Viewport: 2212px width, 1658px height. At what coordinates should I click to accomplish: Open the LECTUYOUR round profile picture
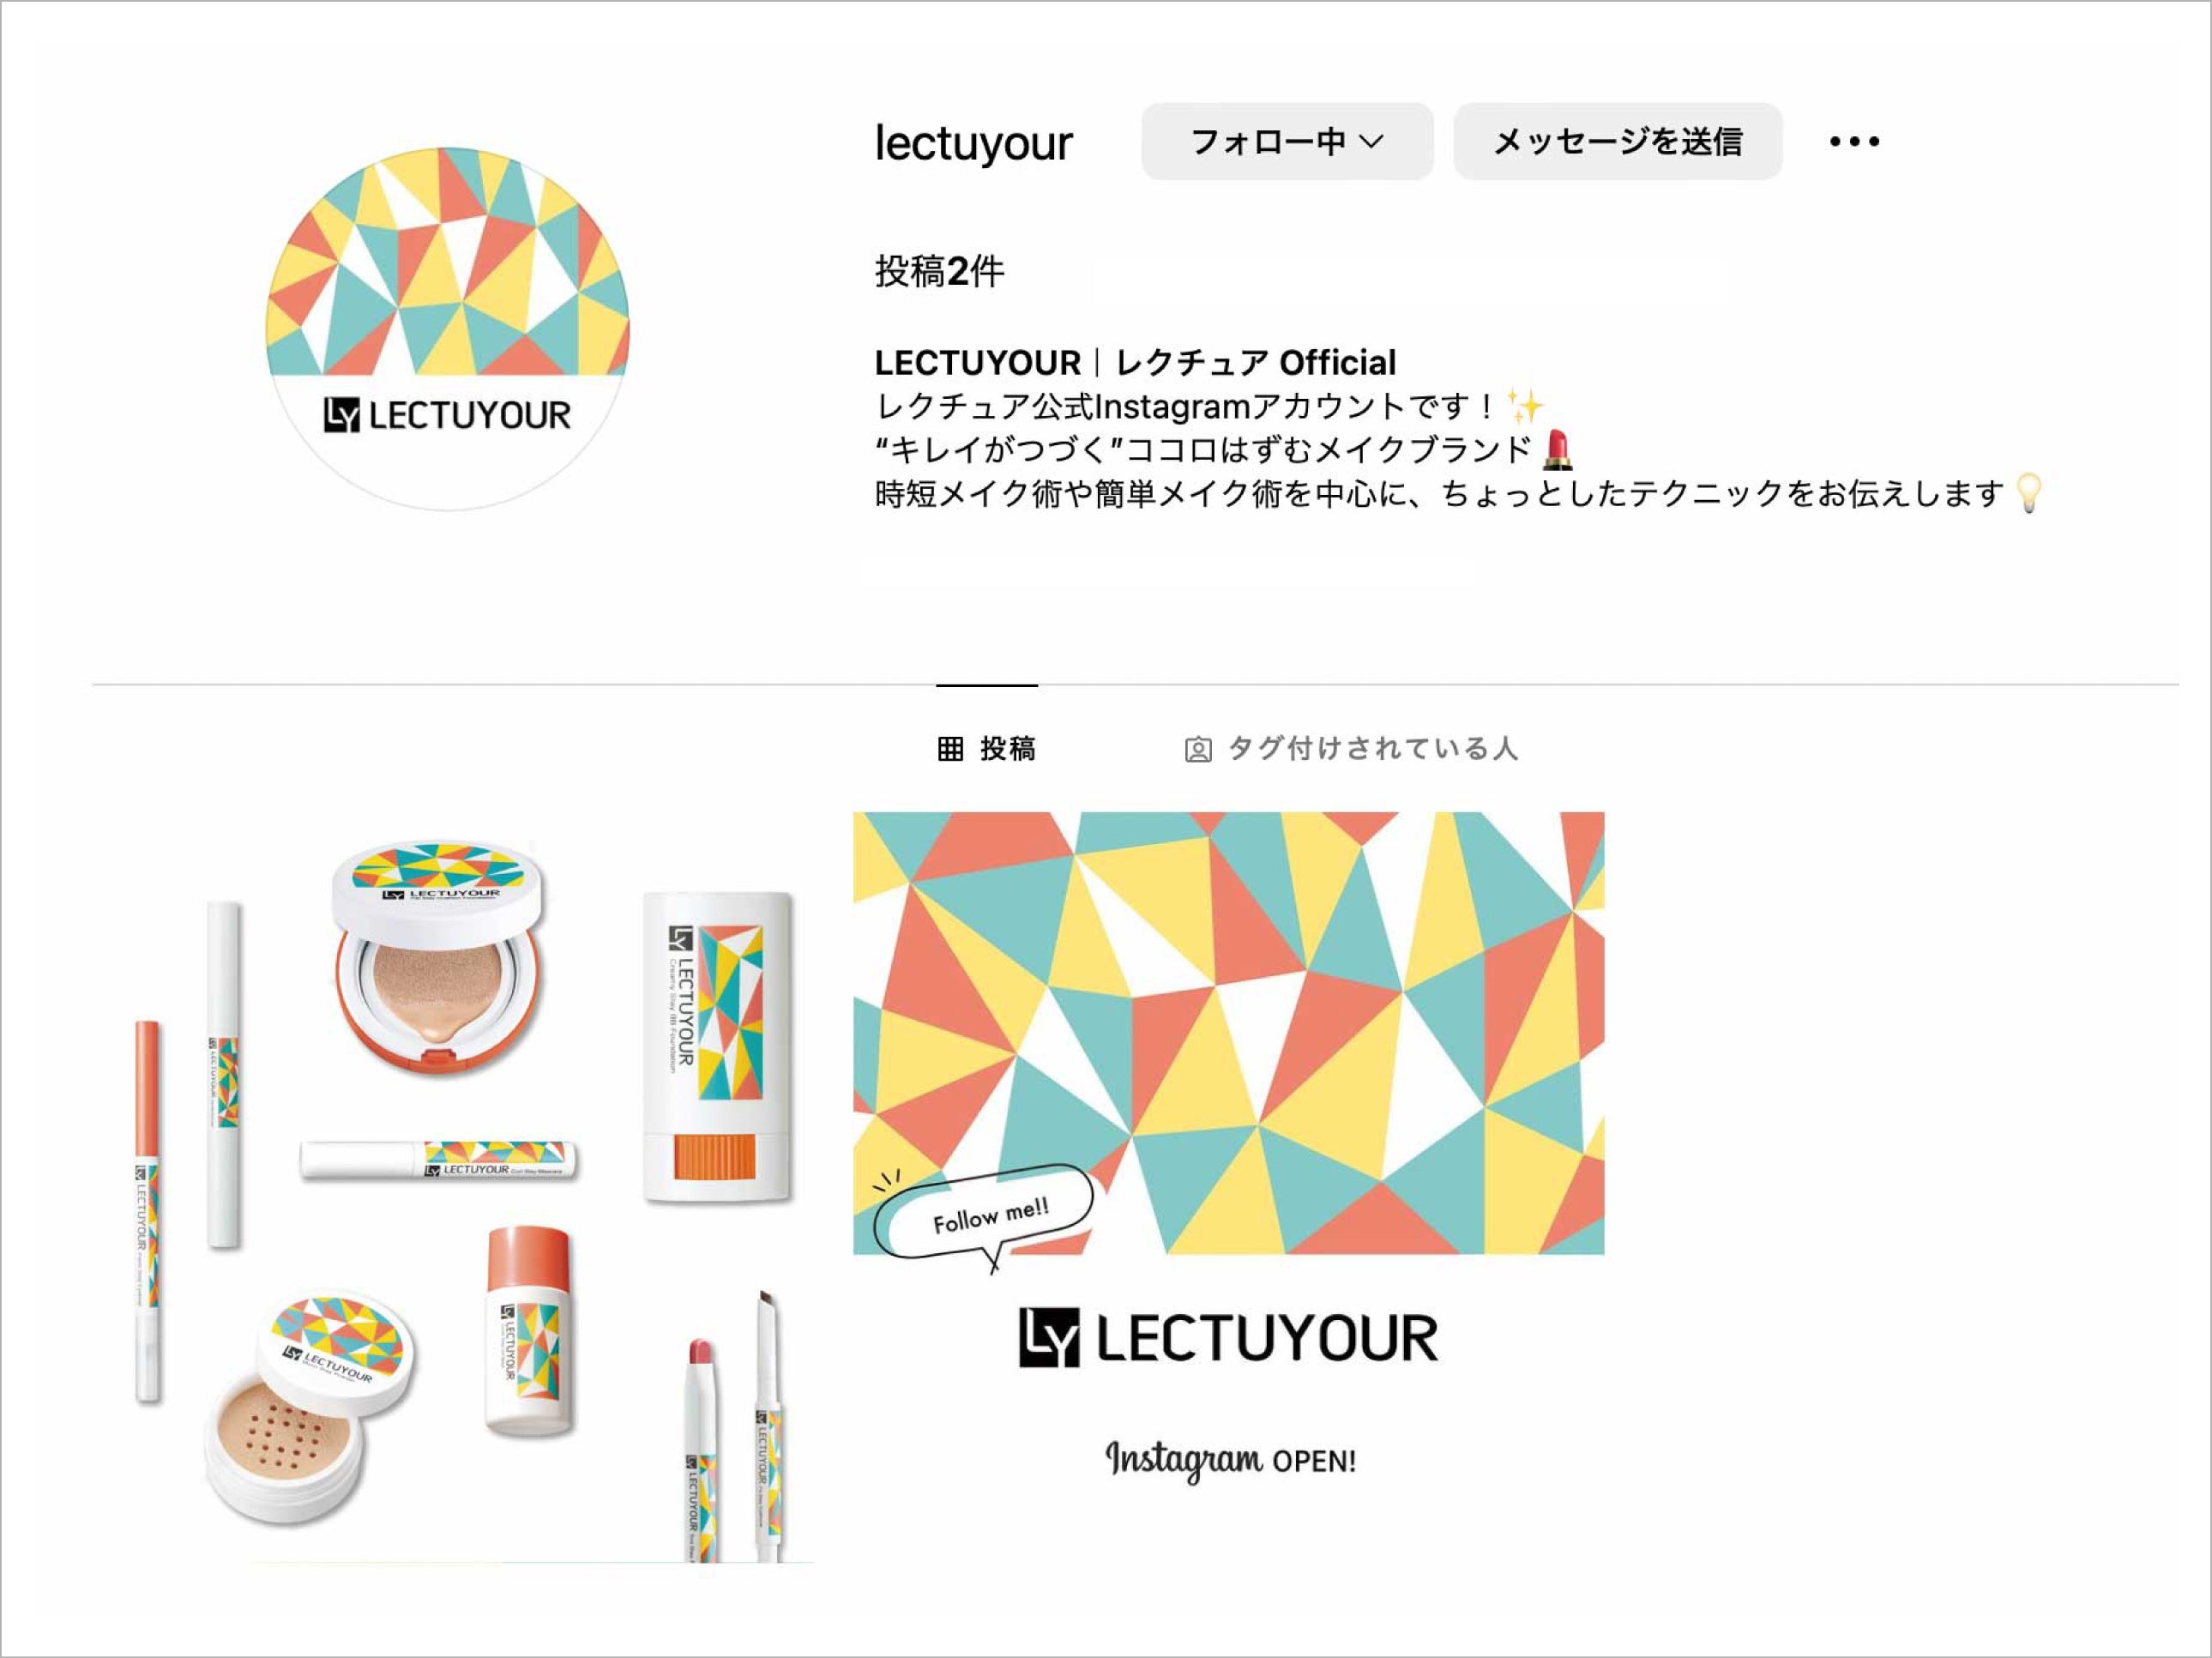(x=447, y=329)
